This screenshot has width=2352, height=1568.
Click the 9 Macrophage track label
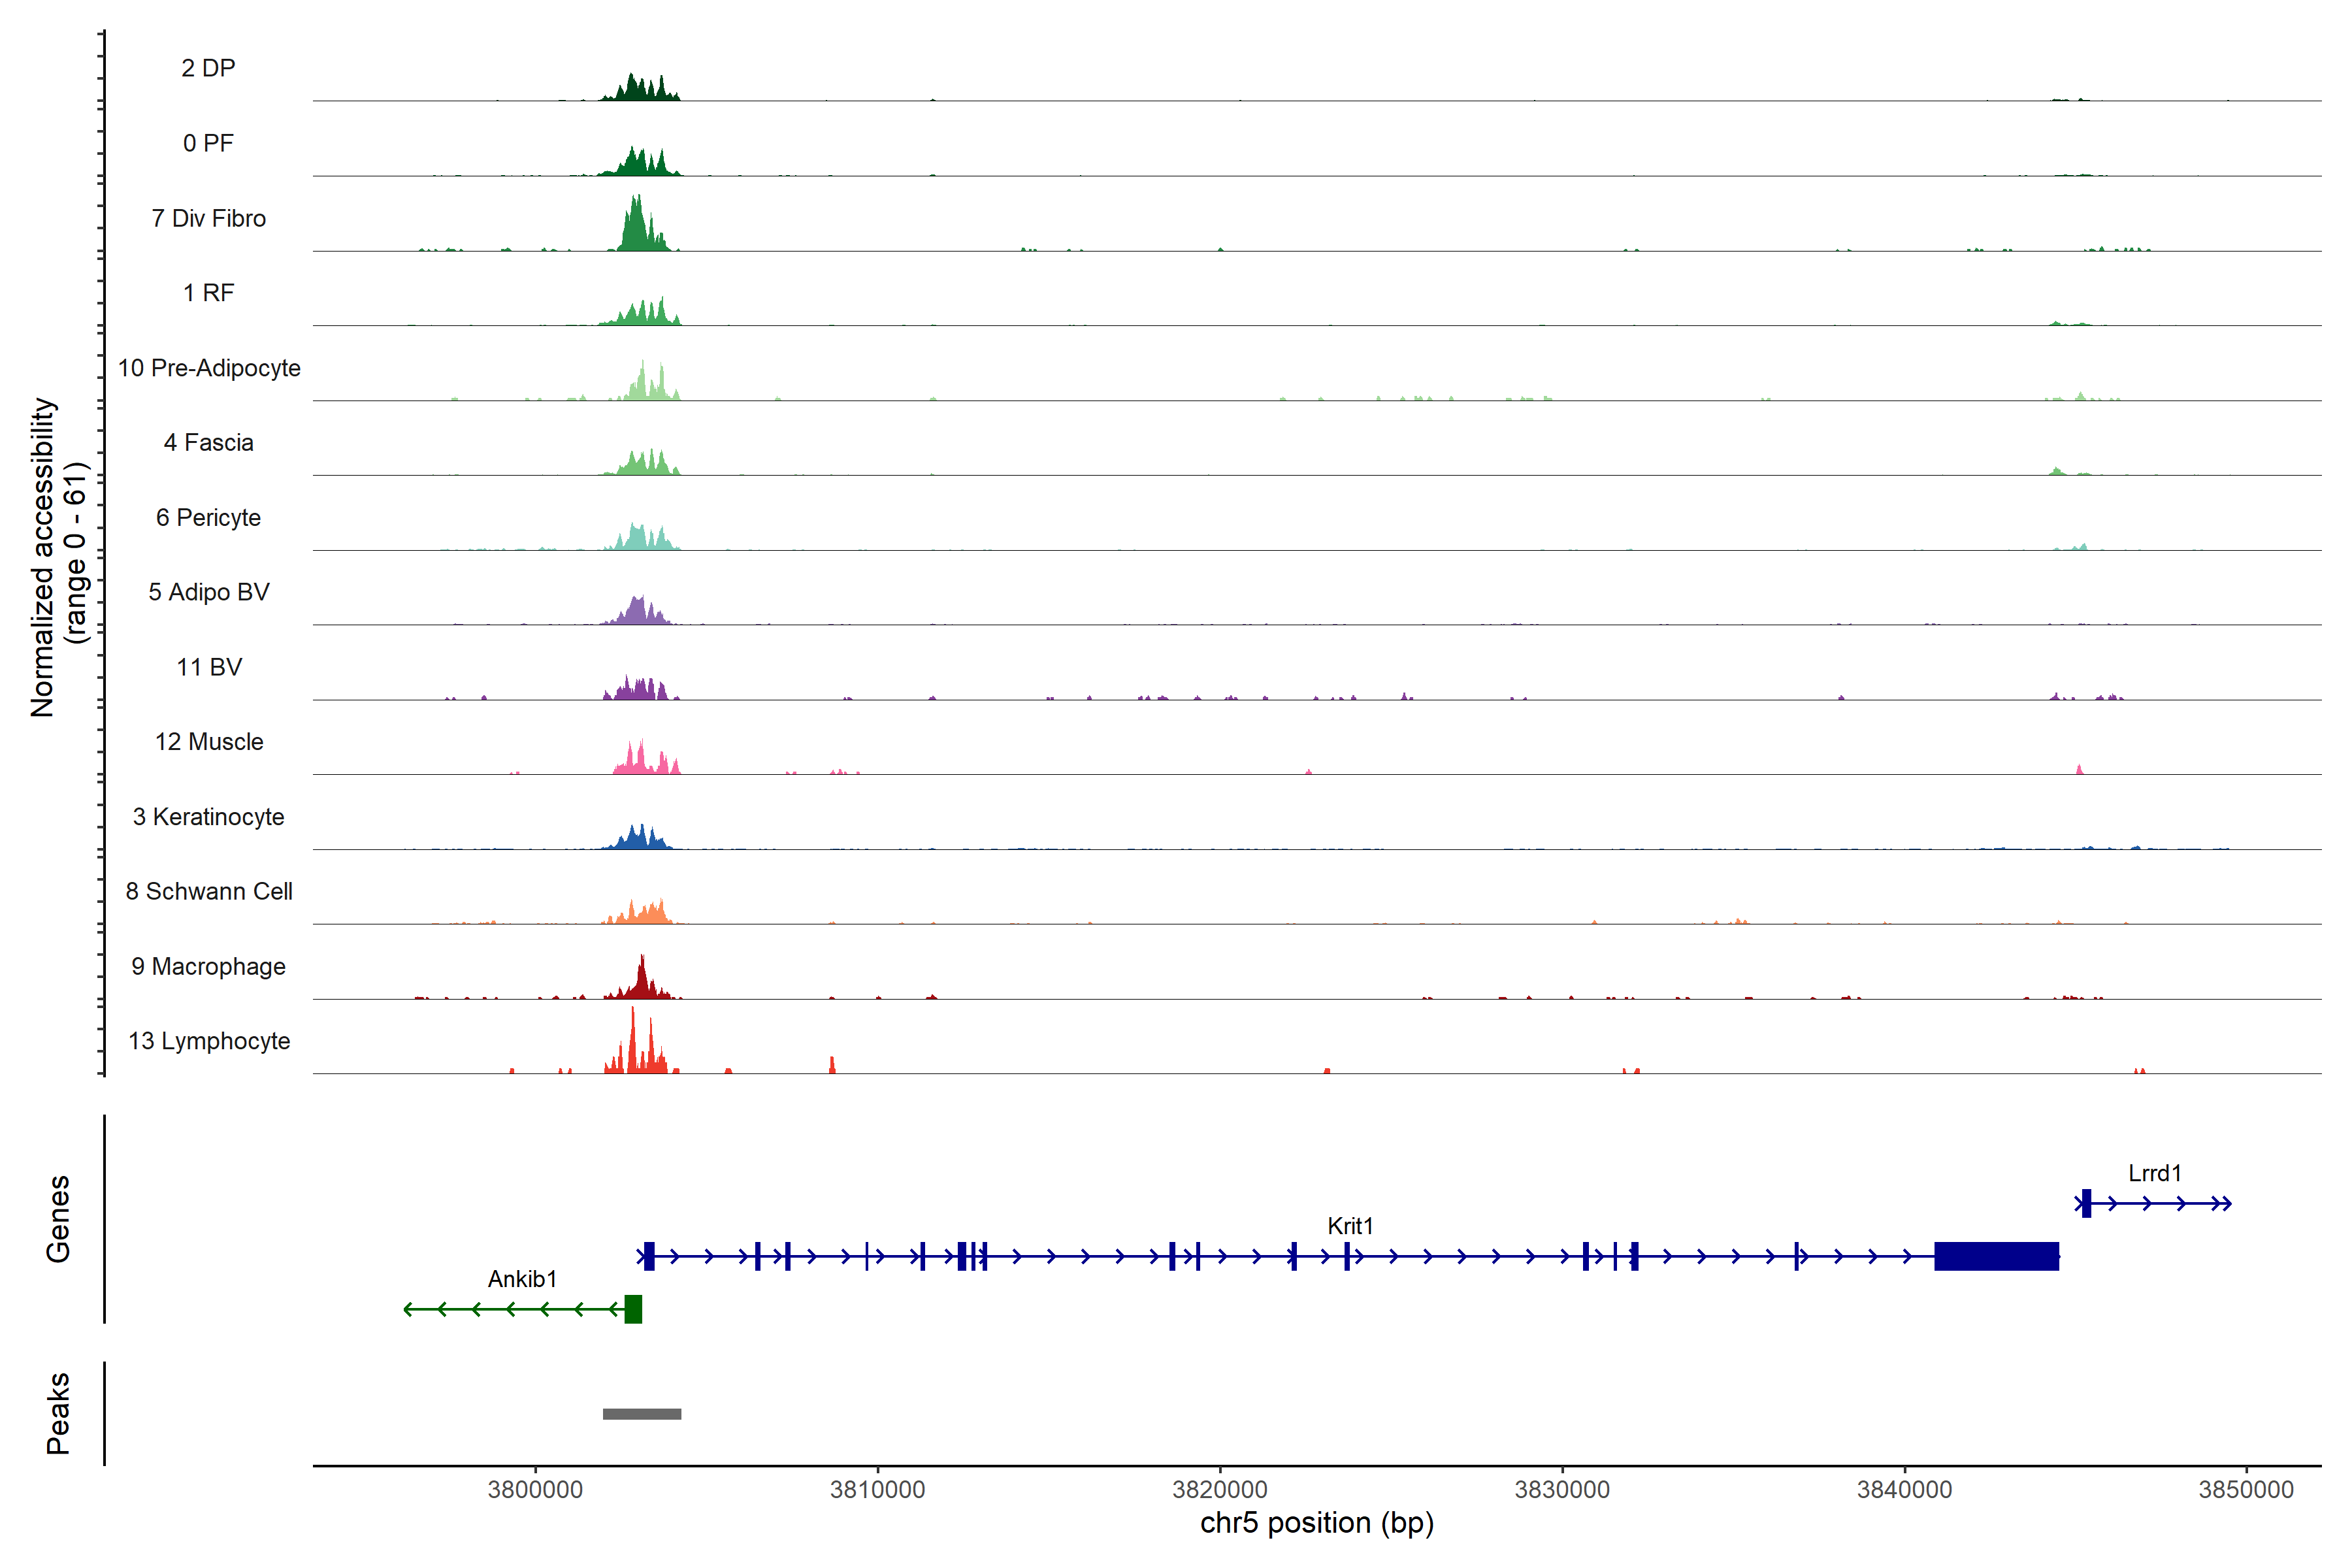pos(208,966)
